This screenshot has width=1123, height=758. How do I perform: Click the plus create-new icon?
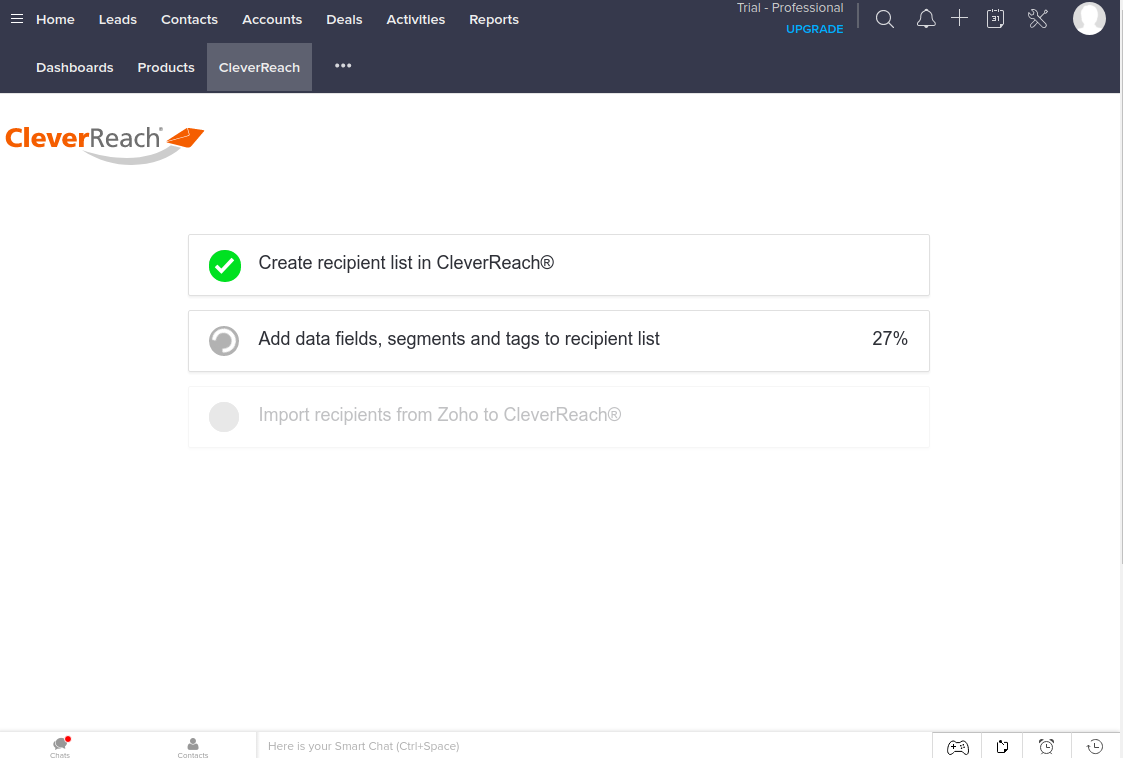[x=960, y=19]
